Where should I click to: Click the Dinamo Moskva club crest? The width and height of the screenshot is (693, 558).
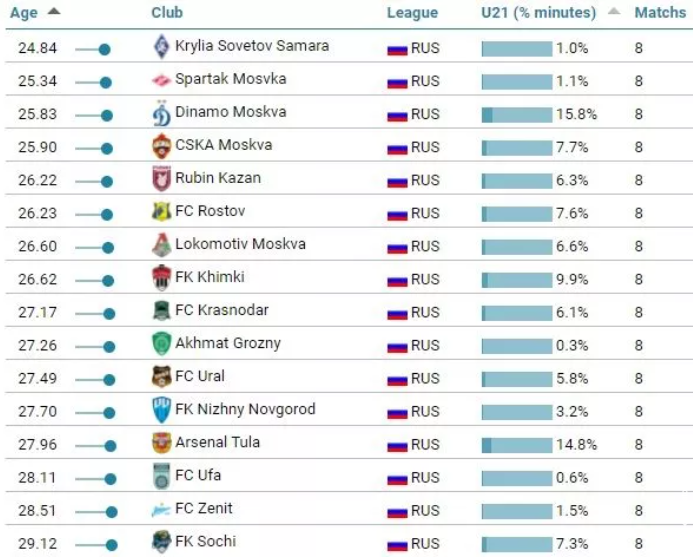162,113
